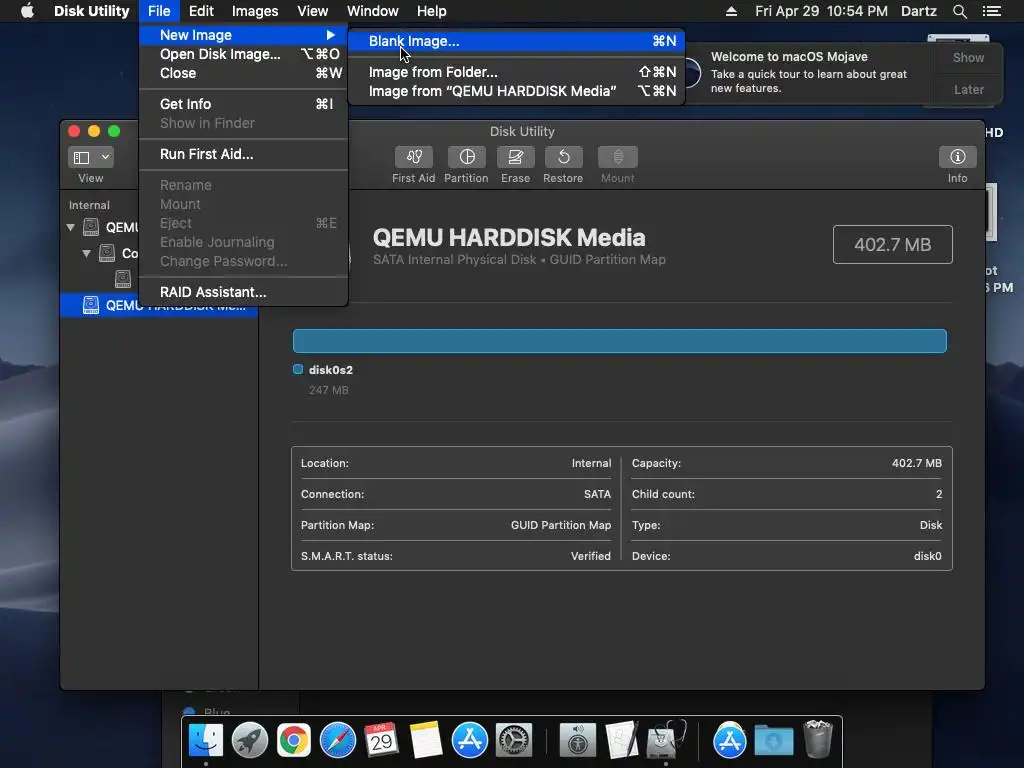The height and width of the screenshot is (768, 1024).
Task: Open Launchpad rocket icon in Dock
Action: tap(249, 741)
